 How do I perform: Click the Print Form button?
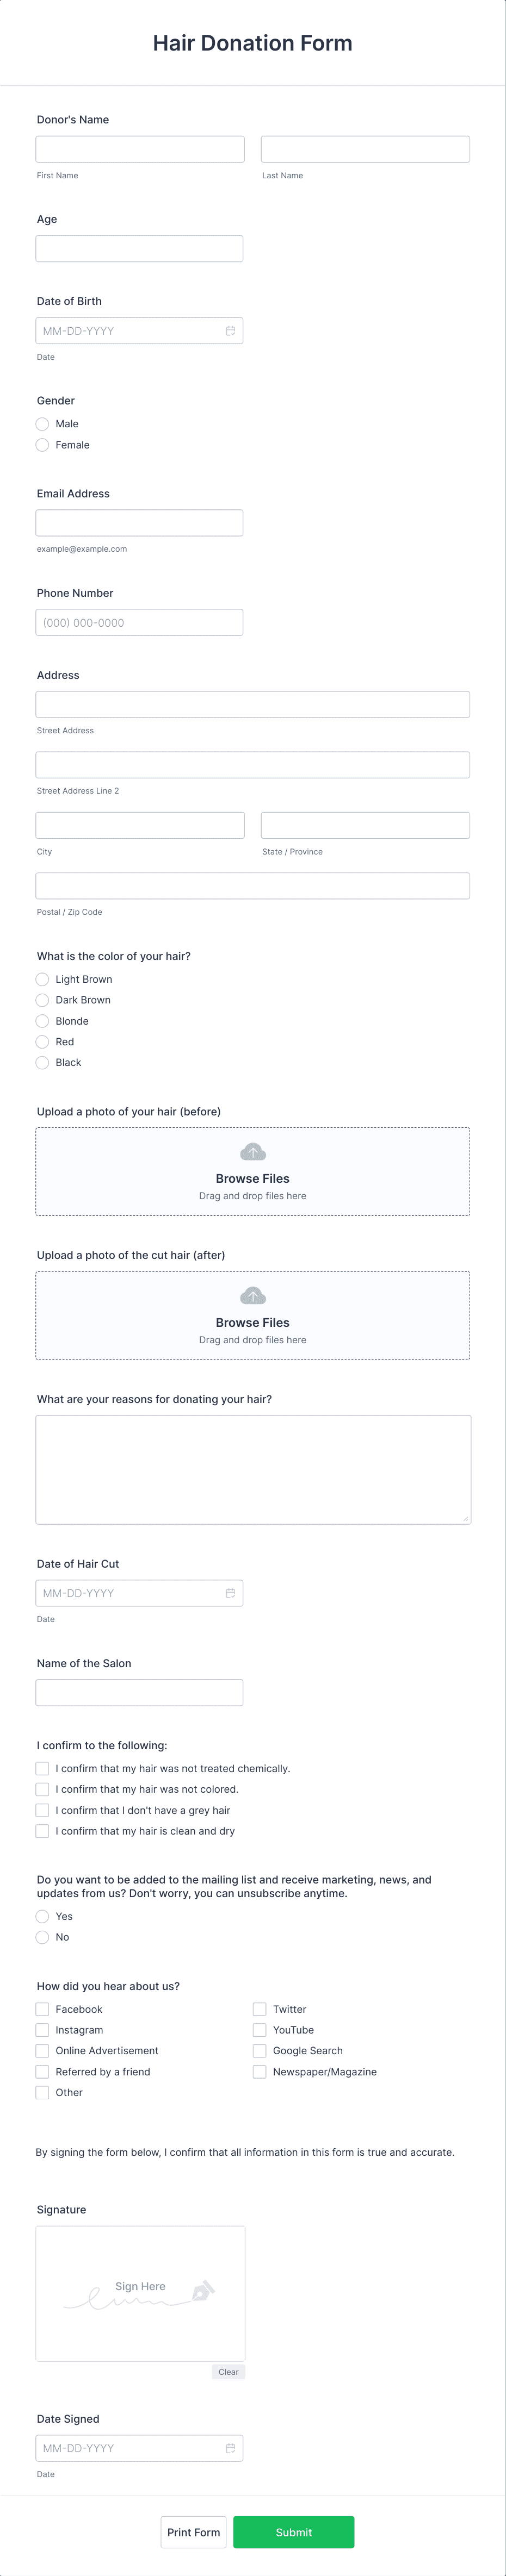click(193, 2532)
